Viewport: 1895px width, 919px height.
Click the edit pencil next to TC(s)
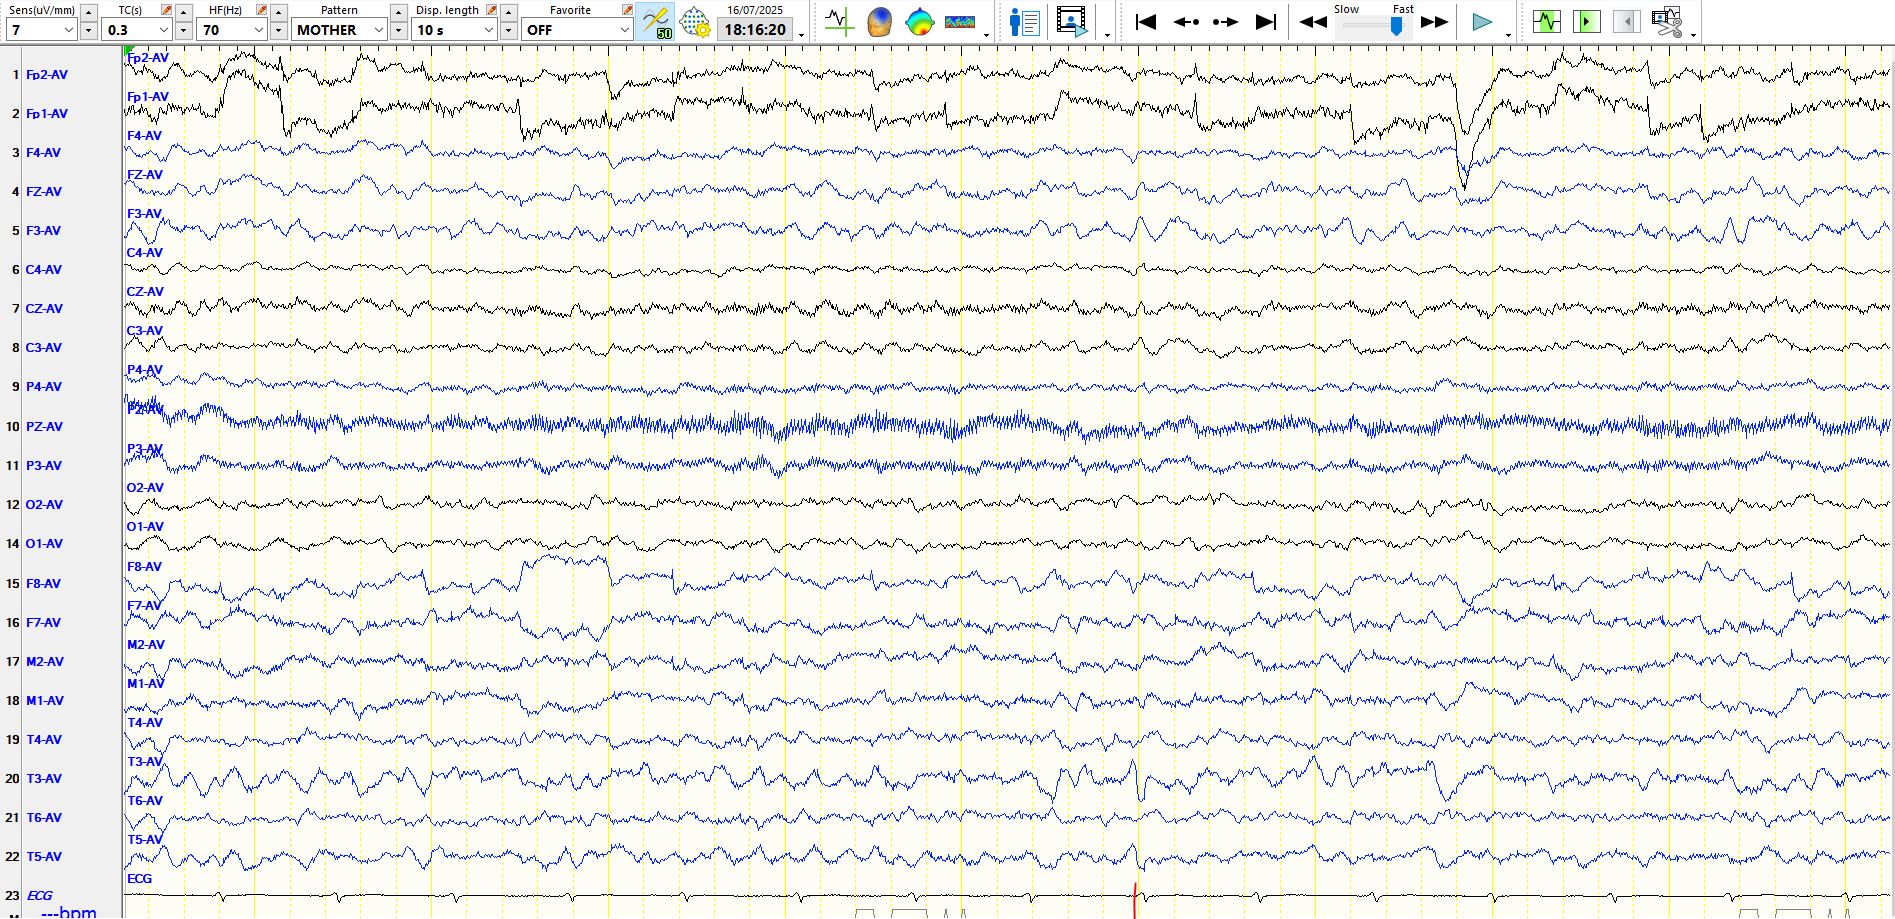point(166,10)
